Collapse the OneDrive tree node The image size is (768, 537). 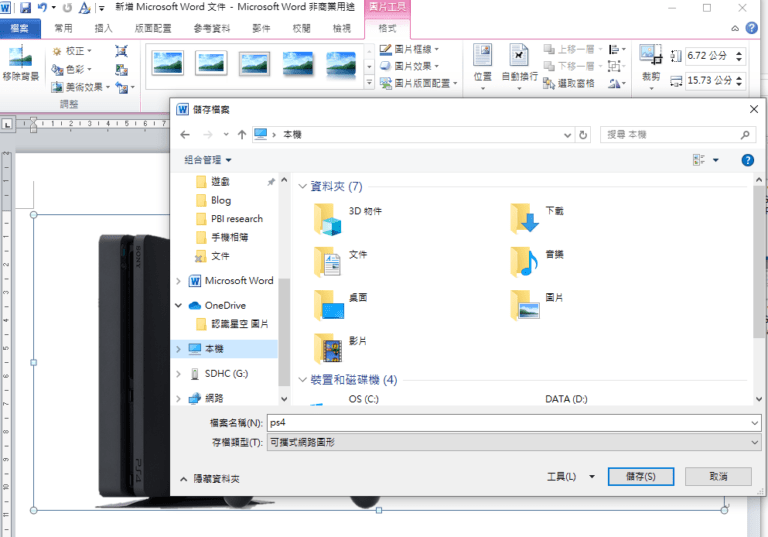click(x=178, y=305)
